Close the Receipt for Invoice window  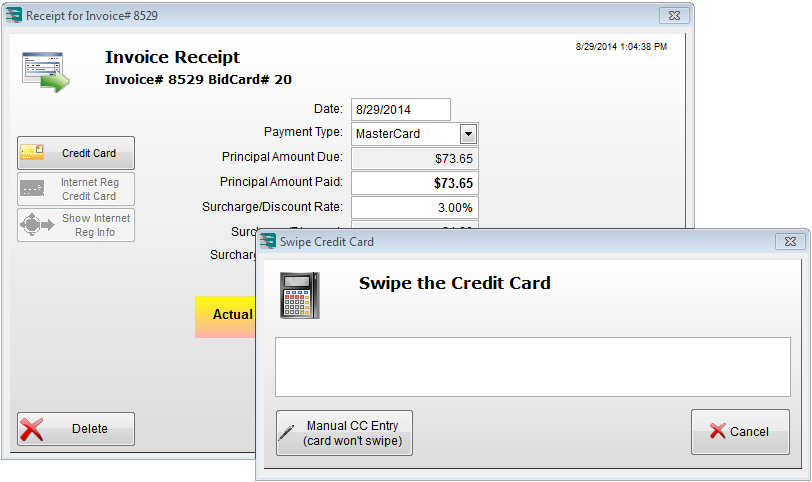[673, 16]
